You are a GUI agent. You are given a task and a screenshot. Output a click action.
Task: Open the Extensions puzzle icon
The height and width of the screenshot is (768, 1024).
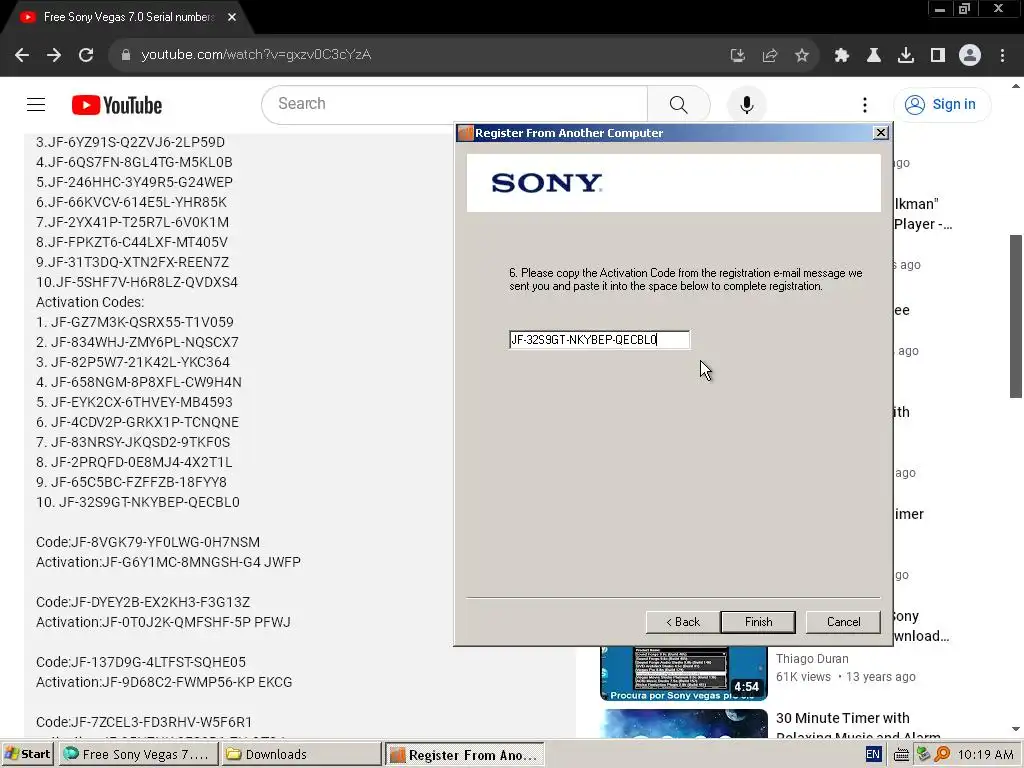pos(842,56)
